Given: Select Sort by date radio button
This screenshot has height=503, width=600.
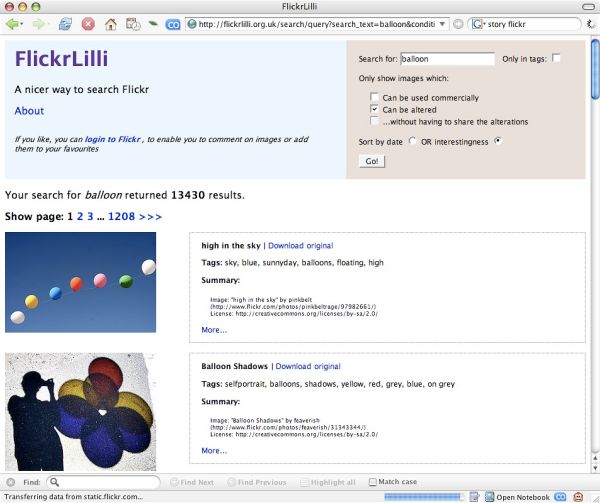Looking at the screenshot, I should click(x=412, y=141).
